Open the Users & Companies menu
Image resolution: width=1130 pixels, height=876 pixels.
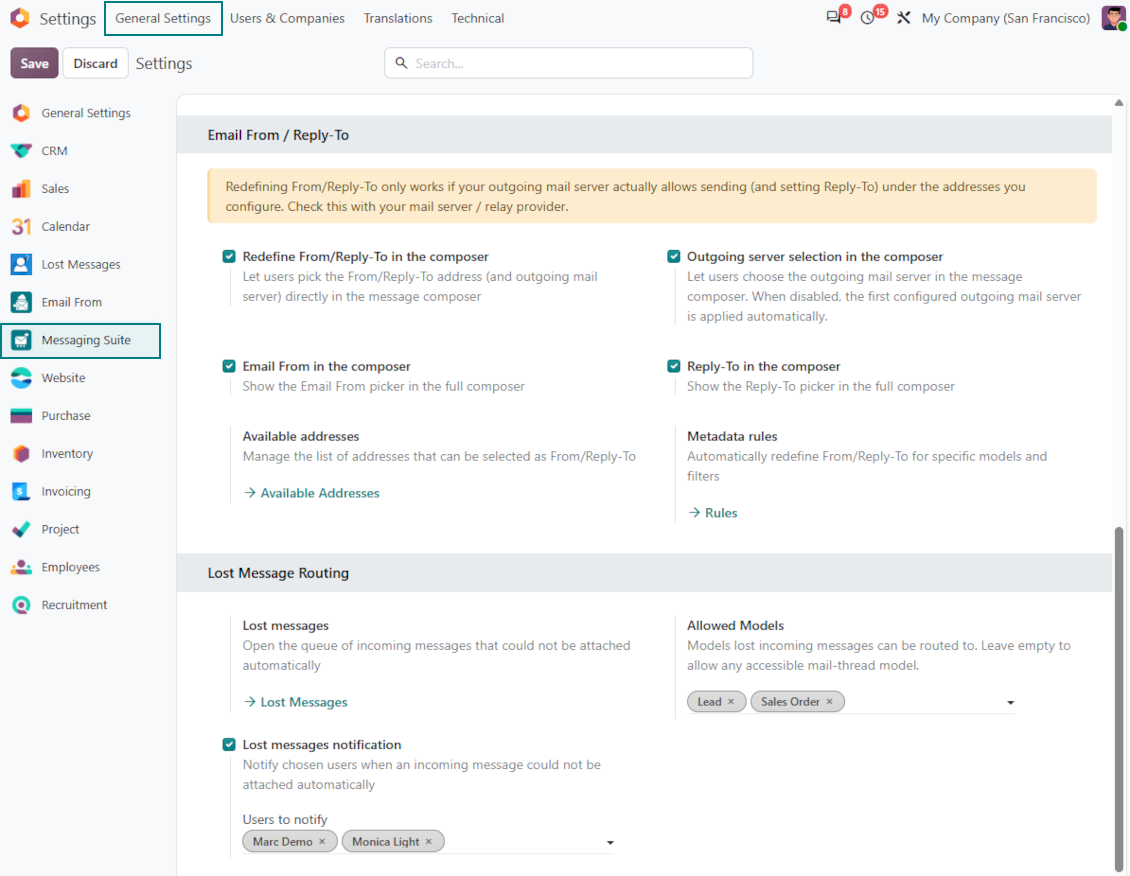coord(287,18)
